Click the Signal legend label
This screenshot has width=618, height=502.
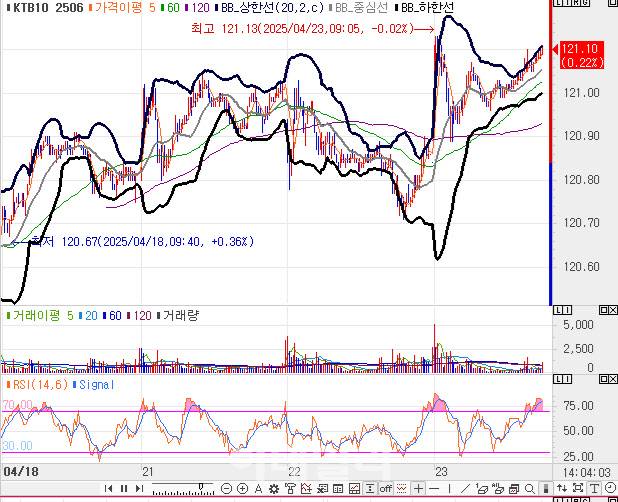coord(93,385)
